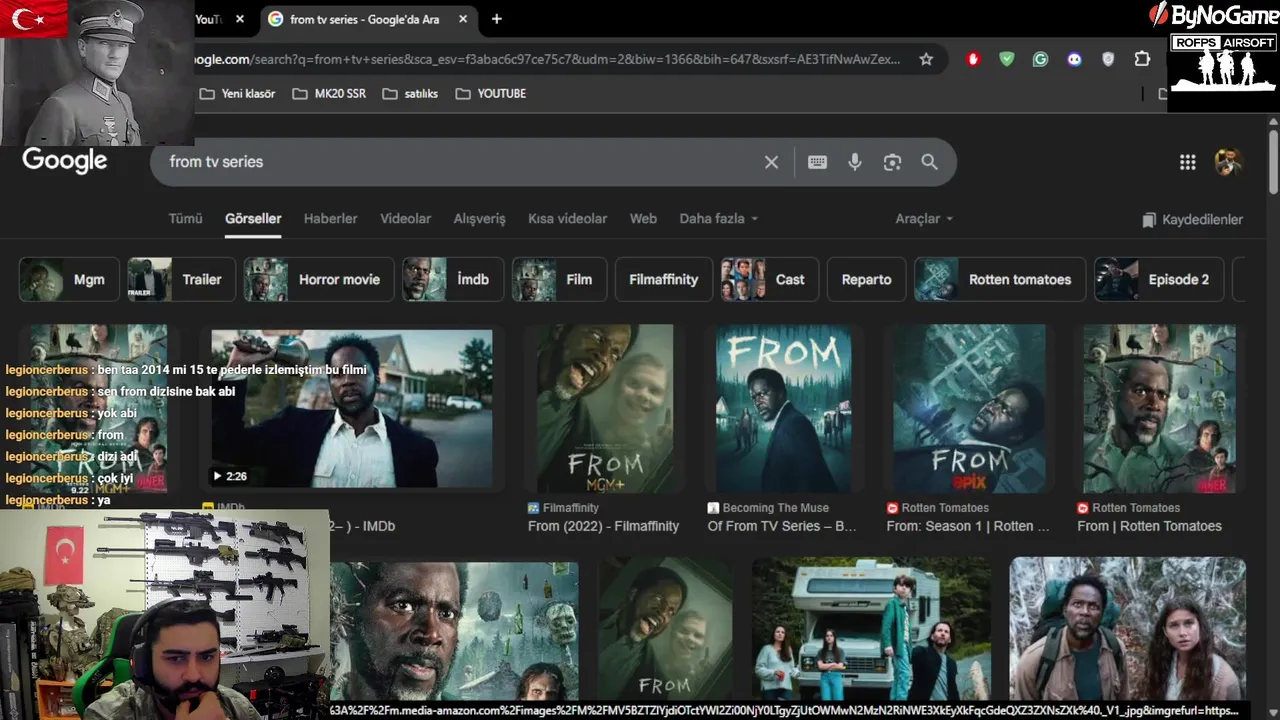
Task: Open 'From | Rotten Tomatoes' title link
Action: click(x=1149, y=526)
